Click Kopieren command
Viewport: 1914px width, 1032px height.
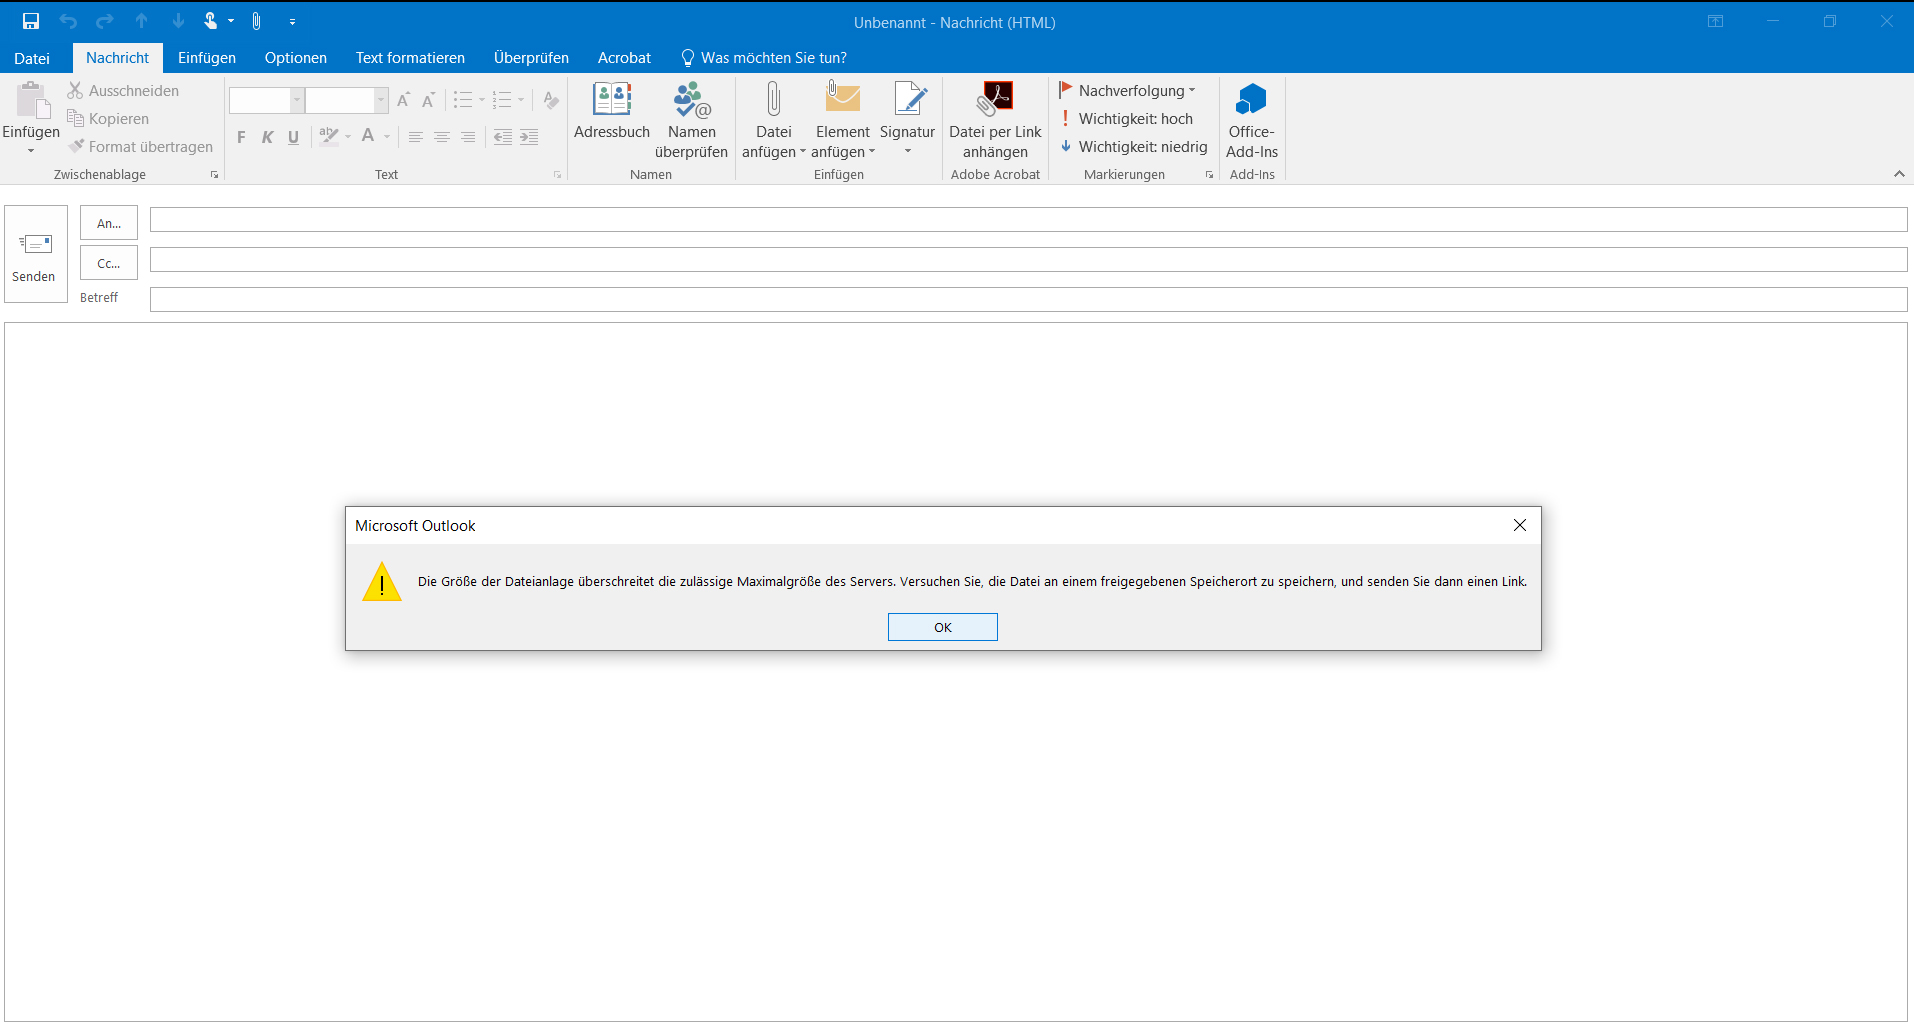[x=109, y=119]
